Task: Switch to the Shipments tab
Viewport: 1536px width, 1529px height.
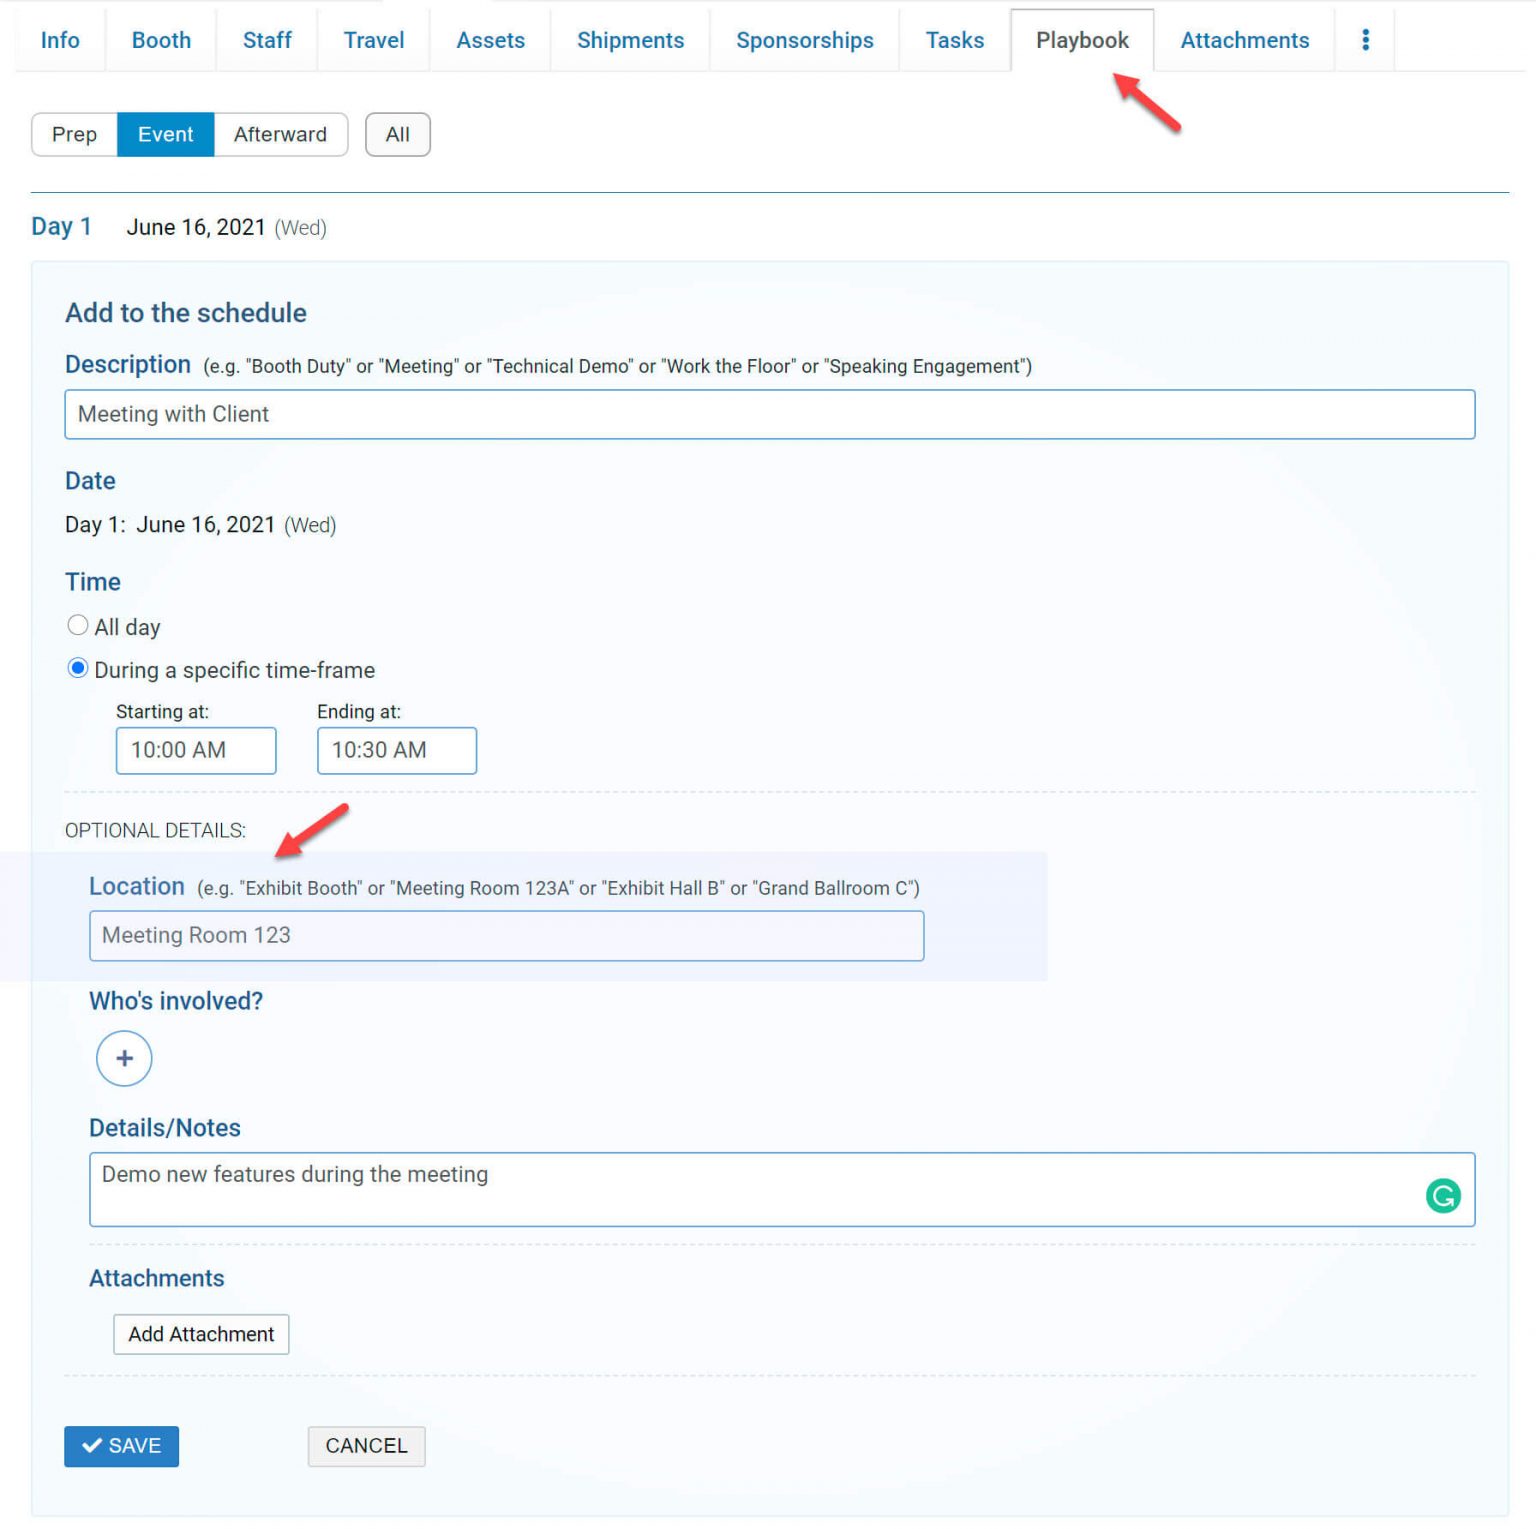Action: 630,39
